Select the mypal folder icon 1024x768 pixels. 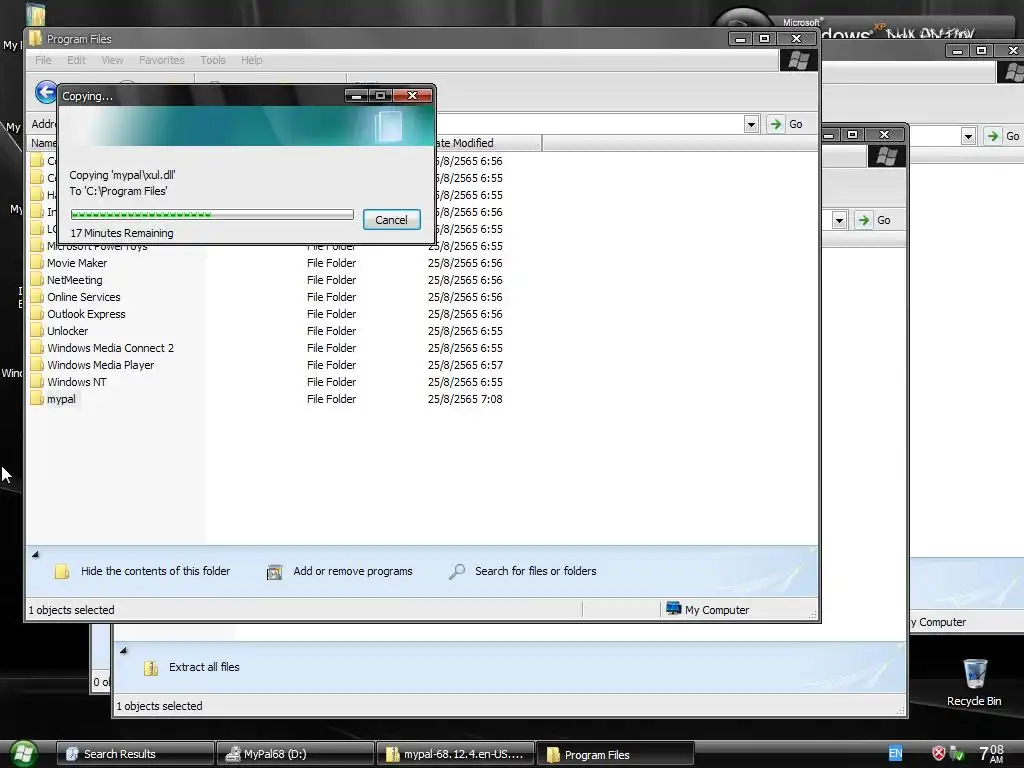pyautogui.click(x=37, y=399)
